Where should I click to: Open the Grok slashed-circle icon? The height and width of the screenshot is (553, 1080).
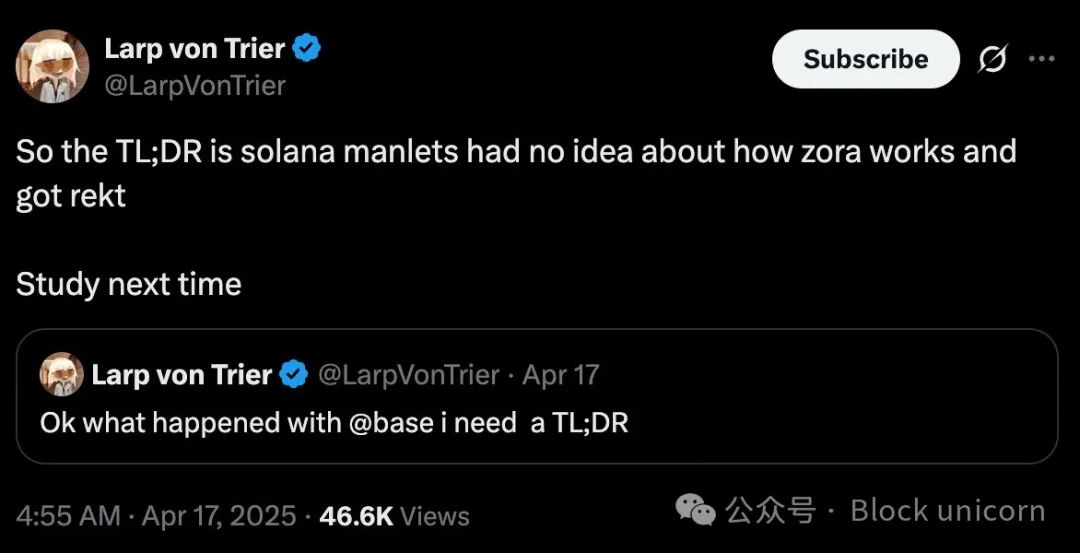(x=993, y=59)
